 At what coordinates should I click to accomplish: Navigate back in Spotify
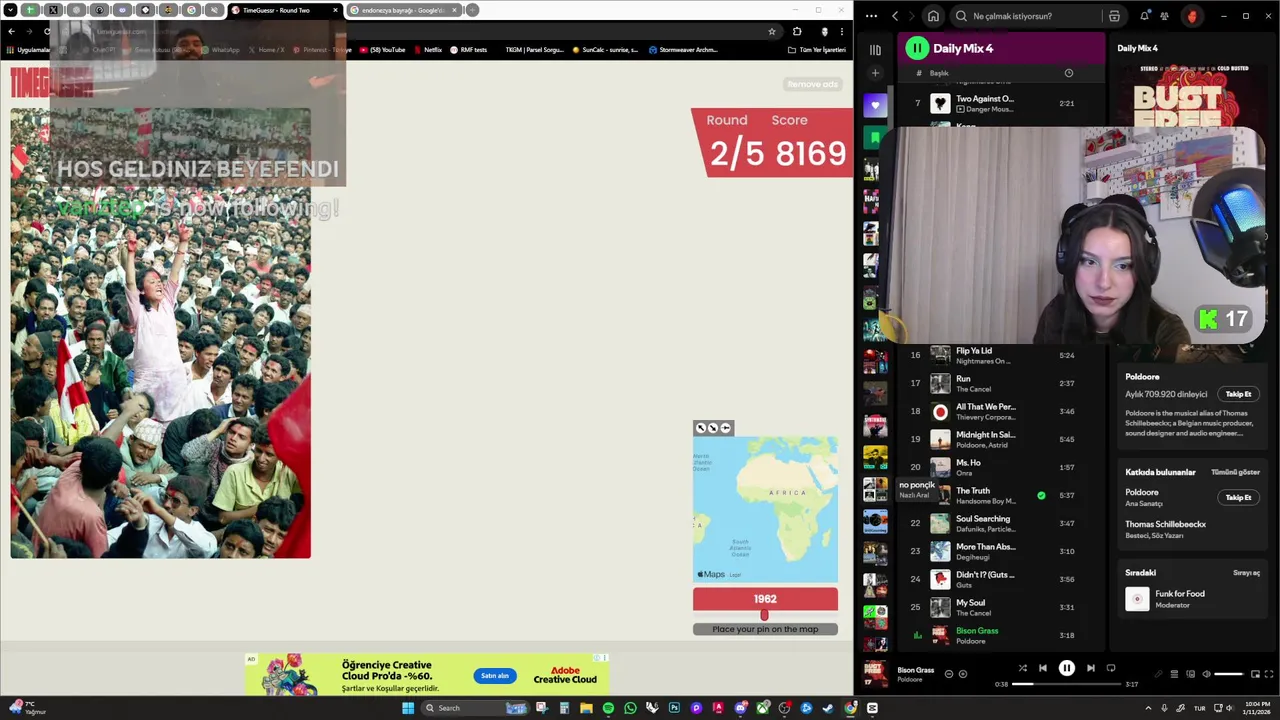tap(895, 16)
